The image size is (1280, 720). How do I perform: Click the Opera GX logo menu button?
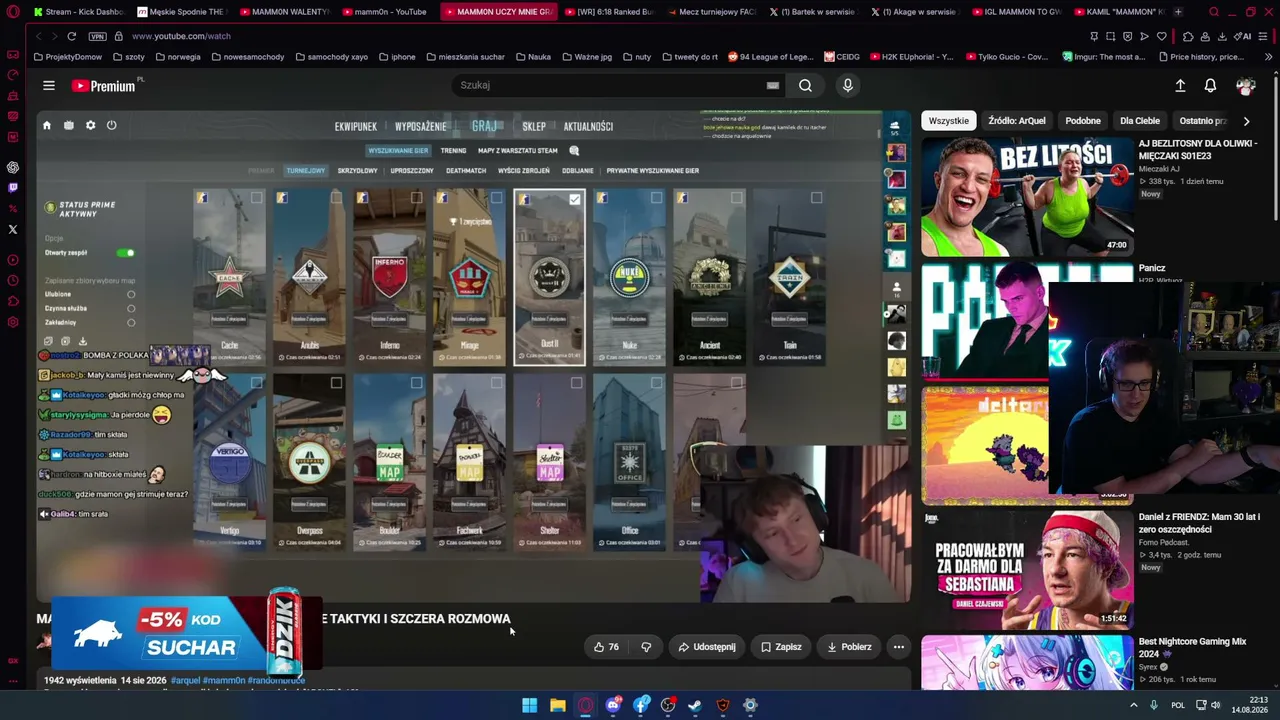pyautogui.click(x=13, y=12)
